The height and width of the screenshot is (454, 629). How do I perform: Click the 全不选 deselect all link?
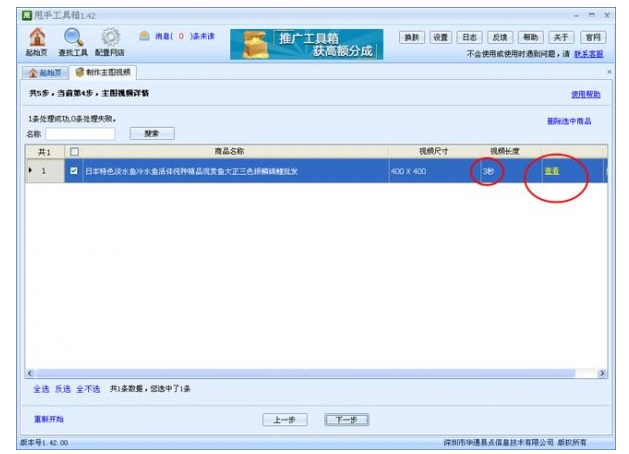tap(88, 389)
